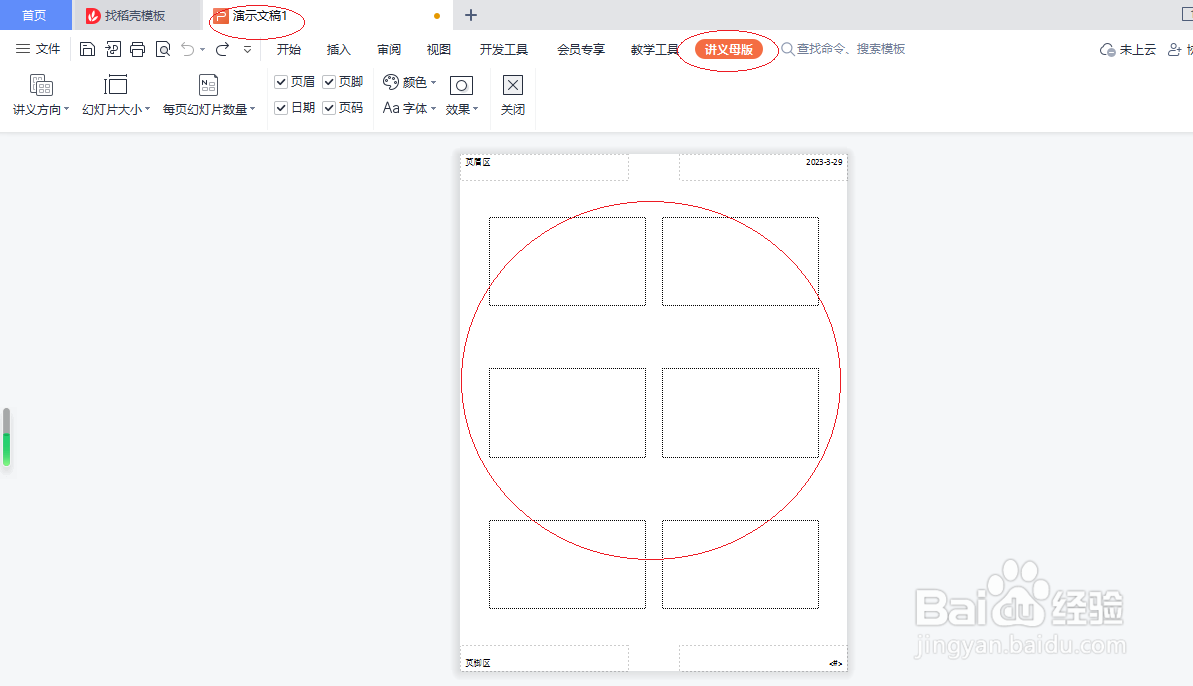Switch to the 视图 ribbon tab
This screenshot has width=1193, height=686.
pyautogui.click(x=438, y=49)
